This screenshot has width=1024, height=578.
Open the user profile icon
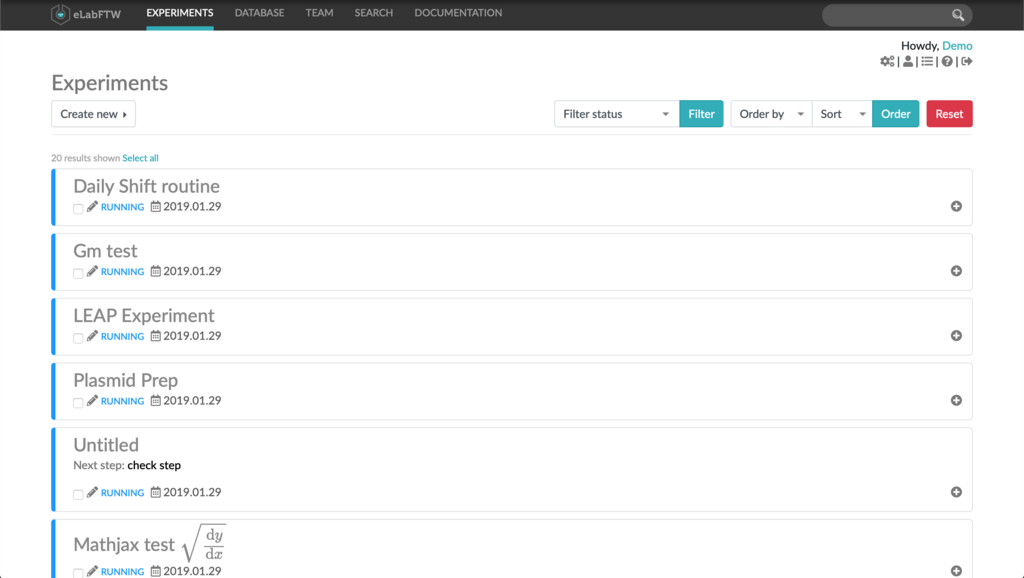coord(908,61)
